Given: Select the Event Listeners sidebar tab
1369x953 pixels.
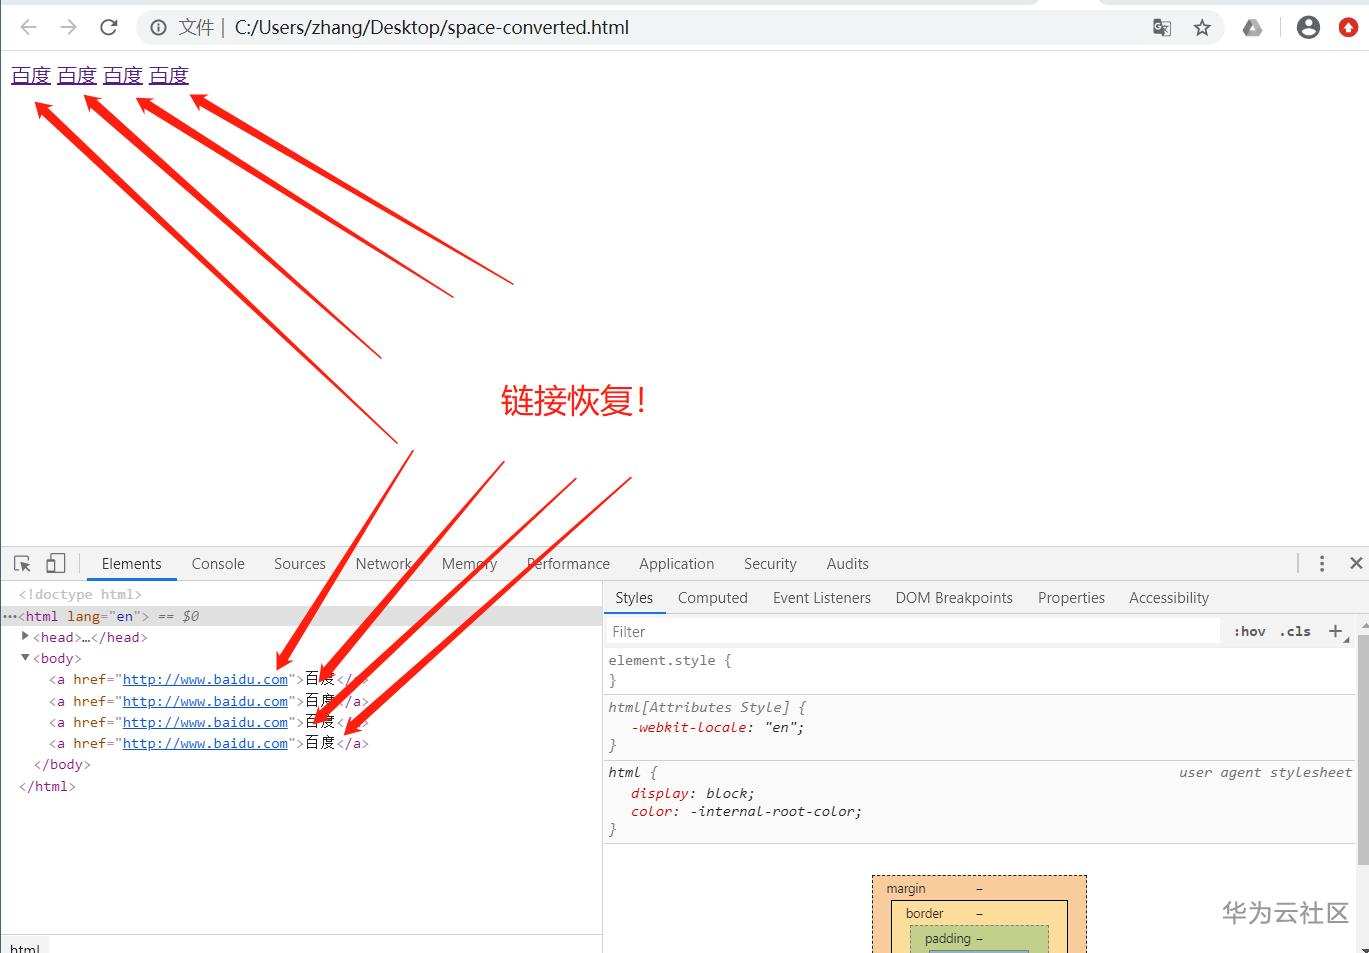Looking at the screenshot, I should coord(822,598).
